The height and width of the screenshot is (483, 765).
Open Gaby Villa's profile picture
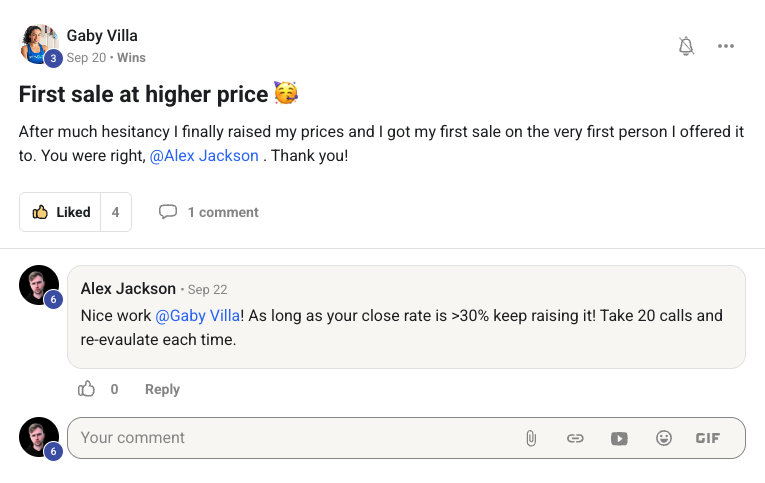point(38,44)
